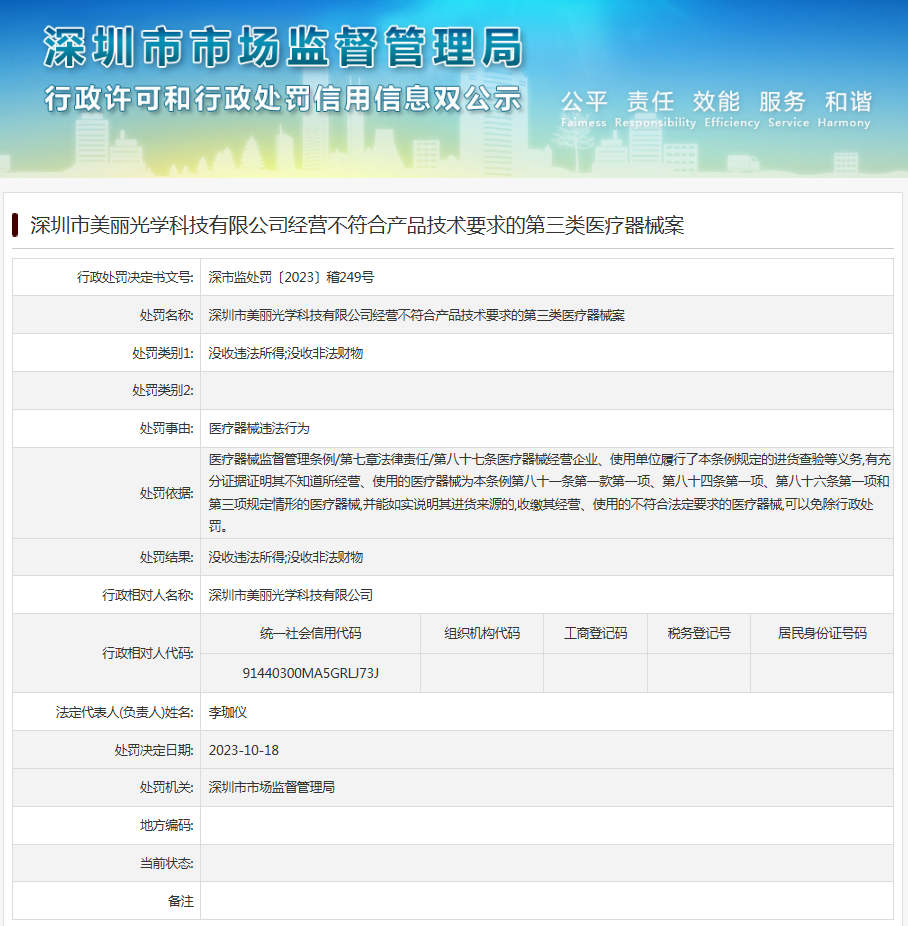Click the 公平 Fairness slogan text
Screen dimensions: 908x926
584,109
